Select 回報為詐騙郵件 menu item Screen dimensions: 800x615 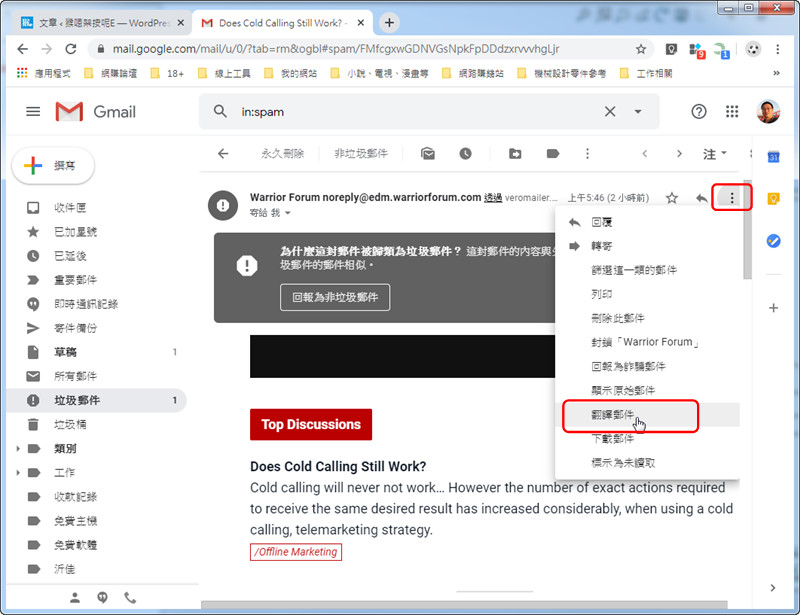coord(647,366)
